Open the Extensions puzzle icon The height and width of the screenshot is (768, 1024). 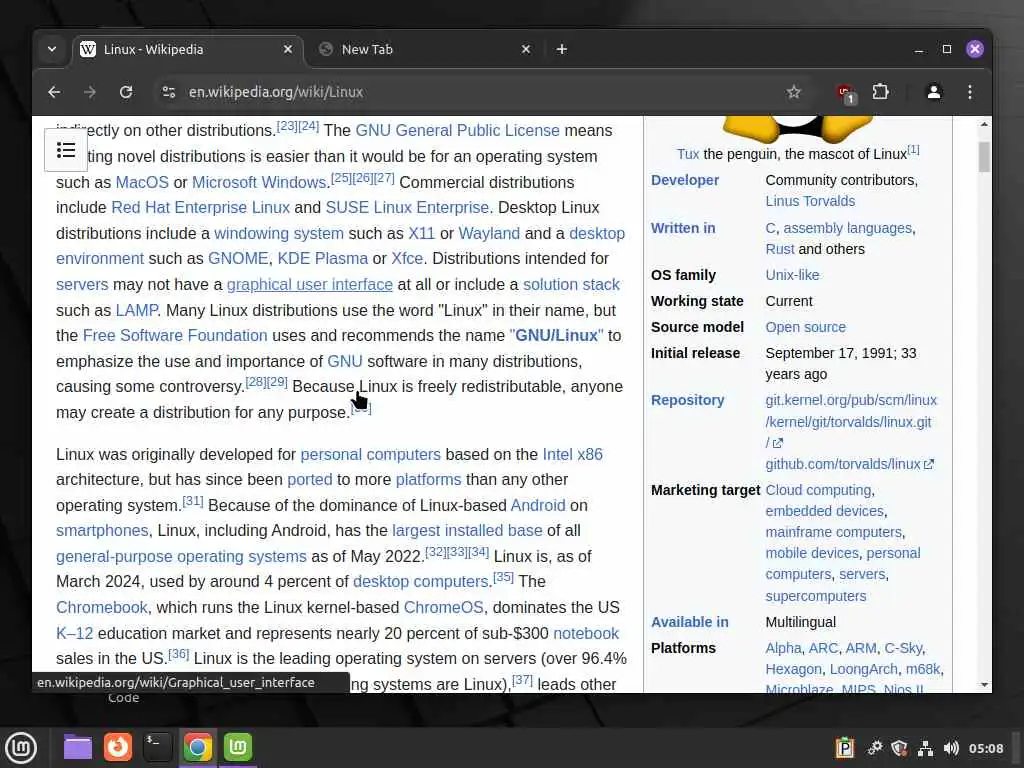(880, 92)
